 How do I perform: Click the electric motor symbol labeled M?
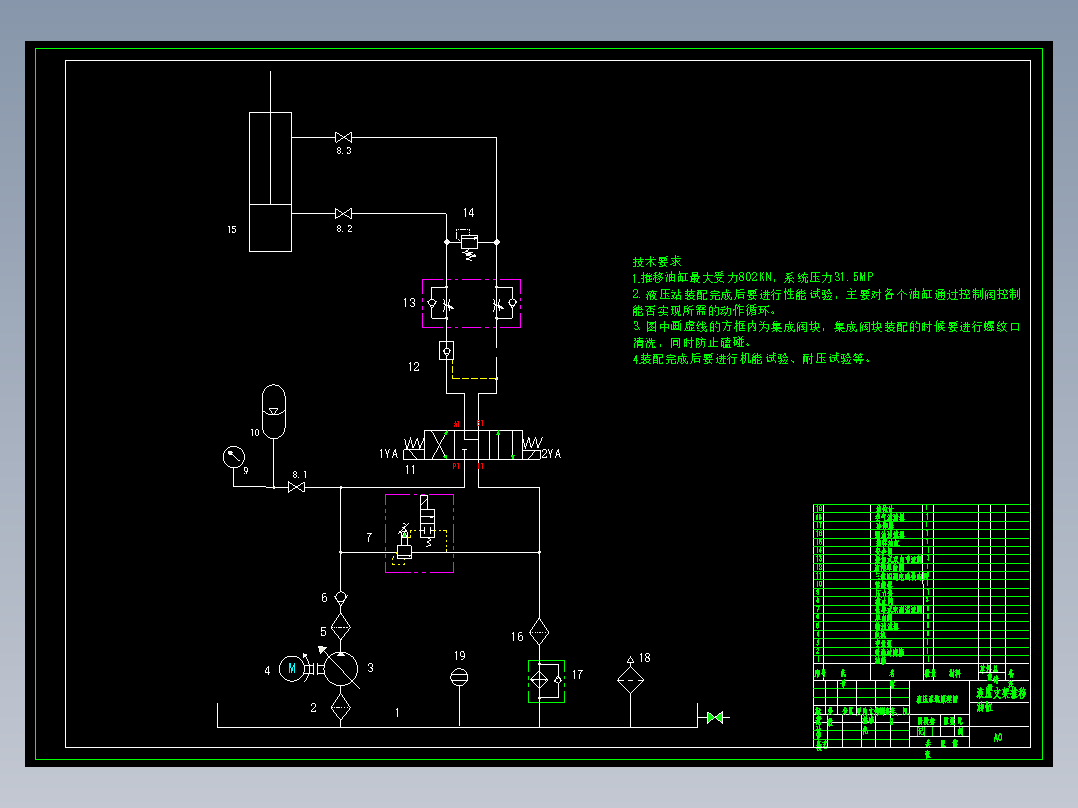292,668
